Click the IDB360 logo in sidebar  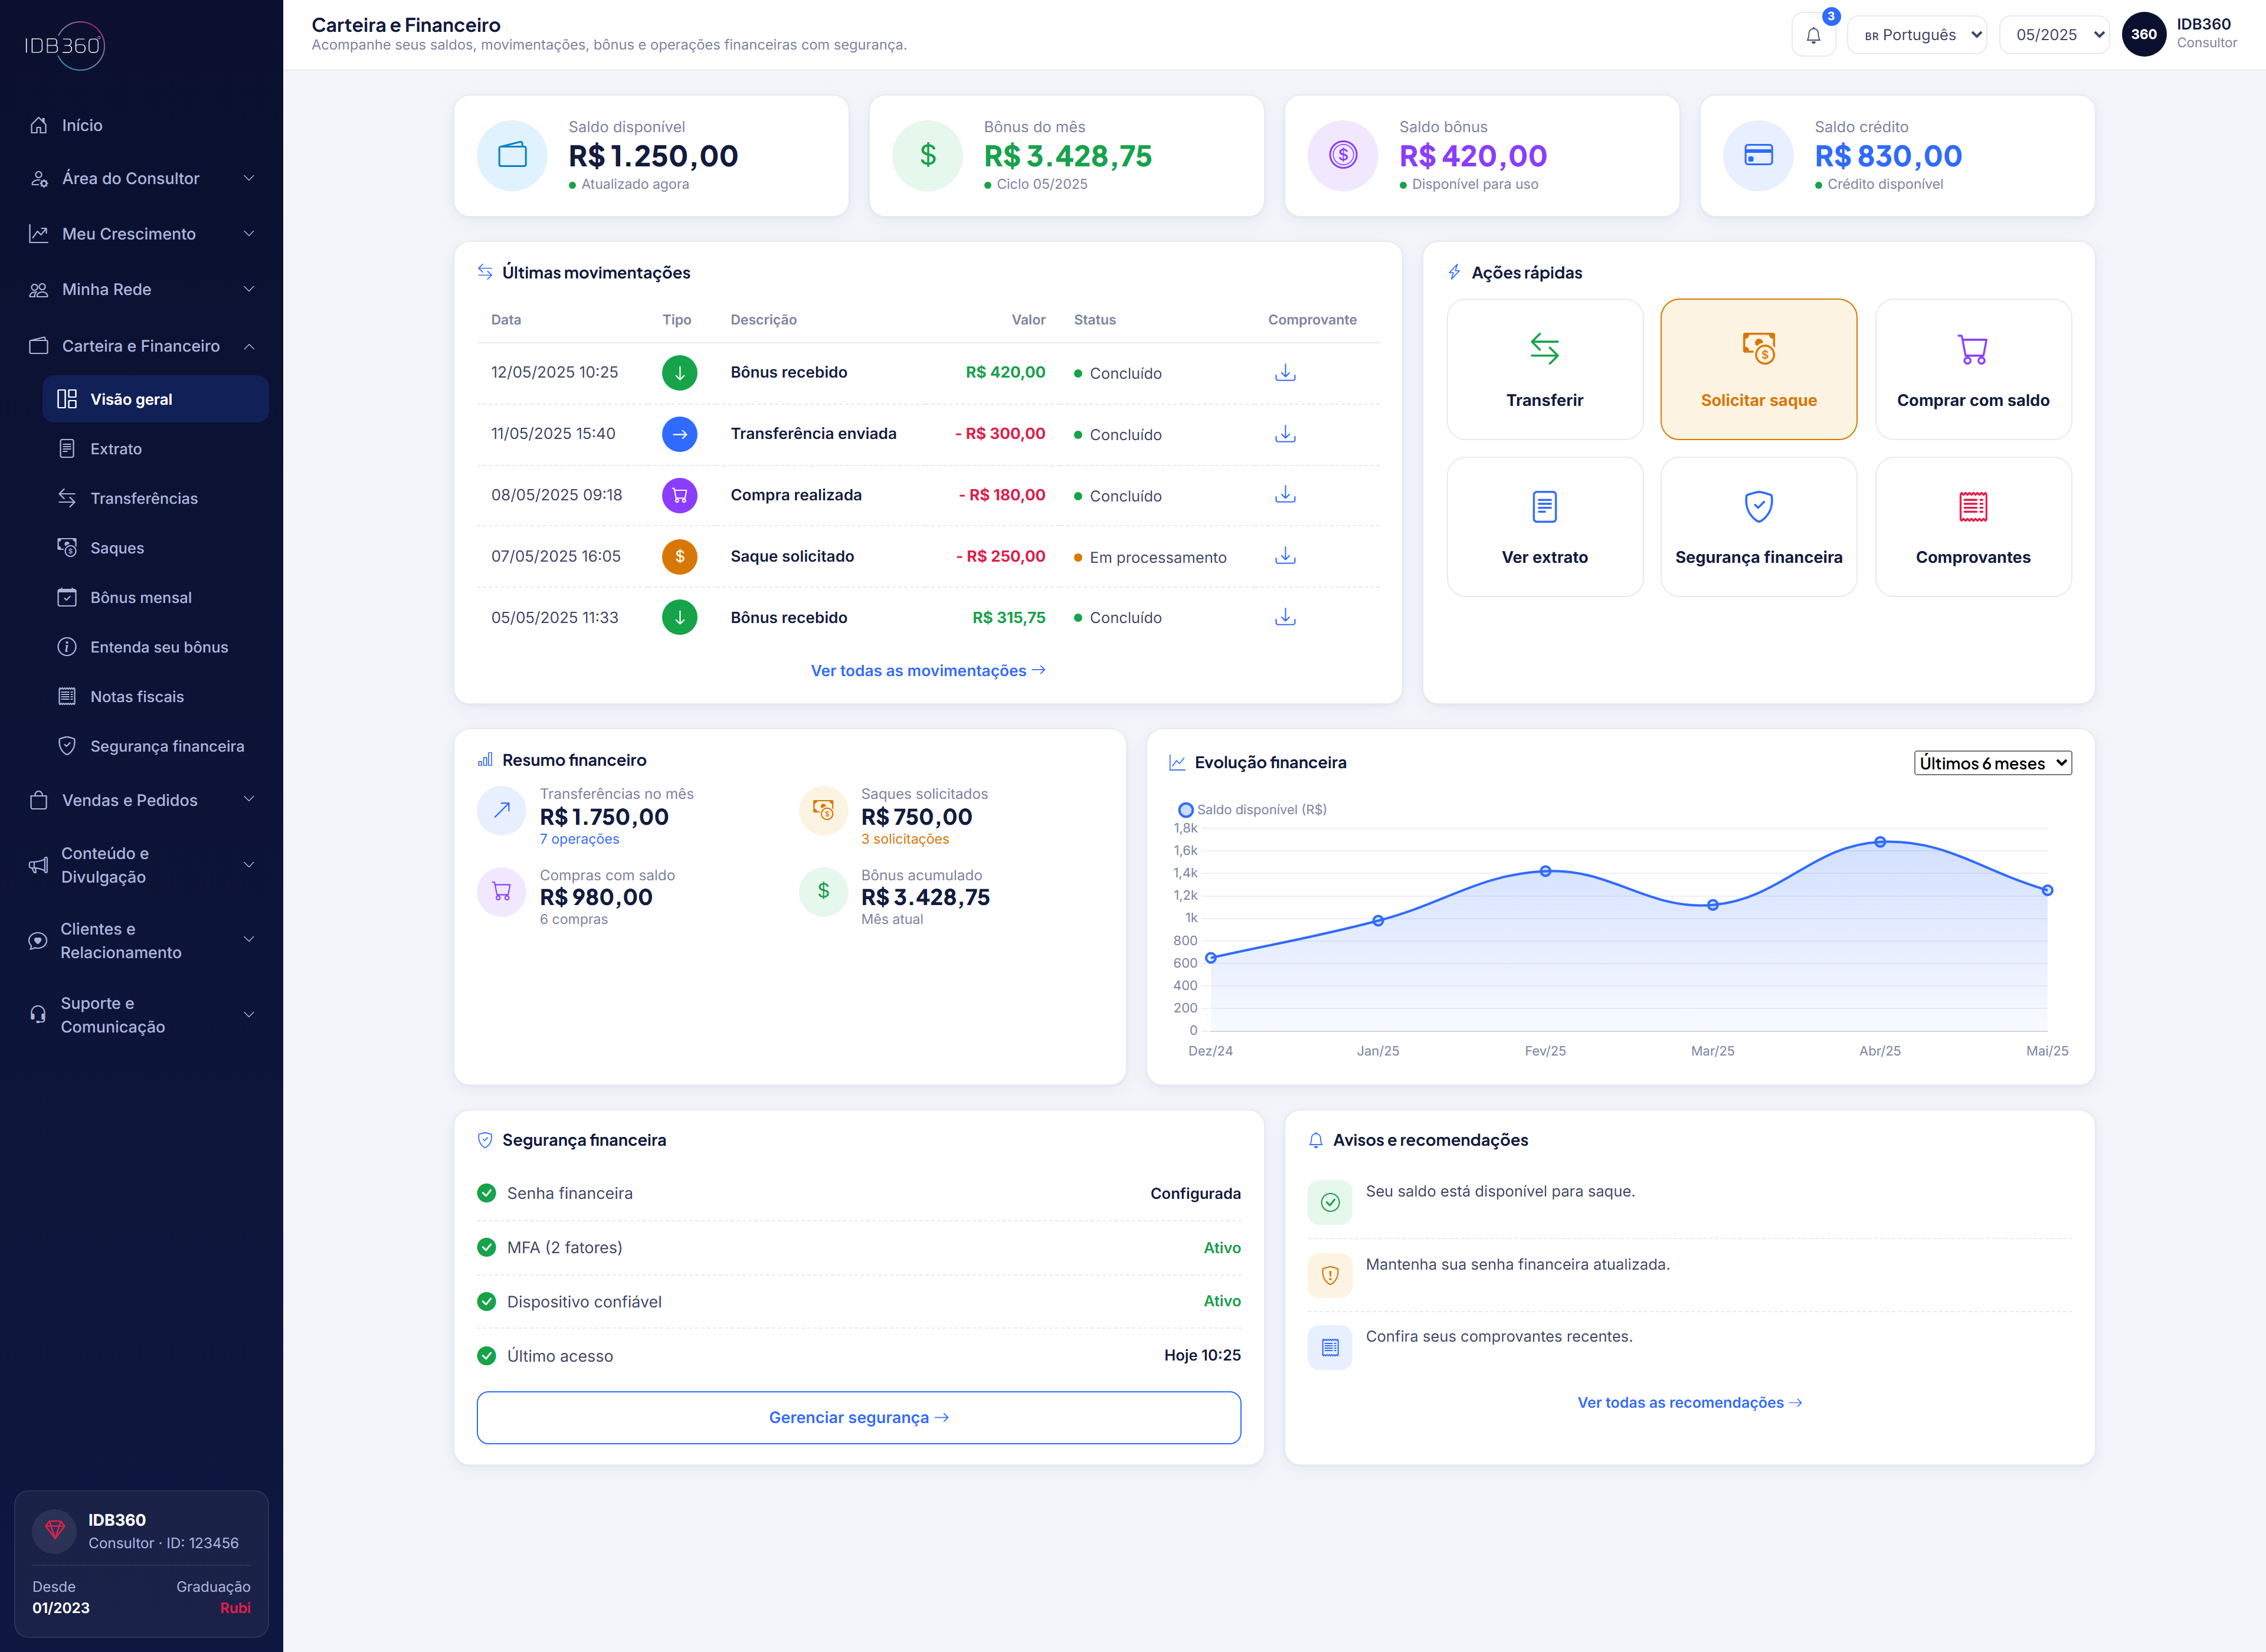pos(64,45)
